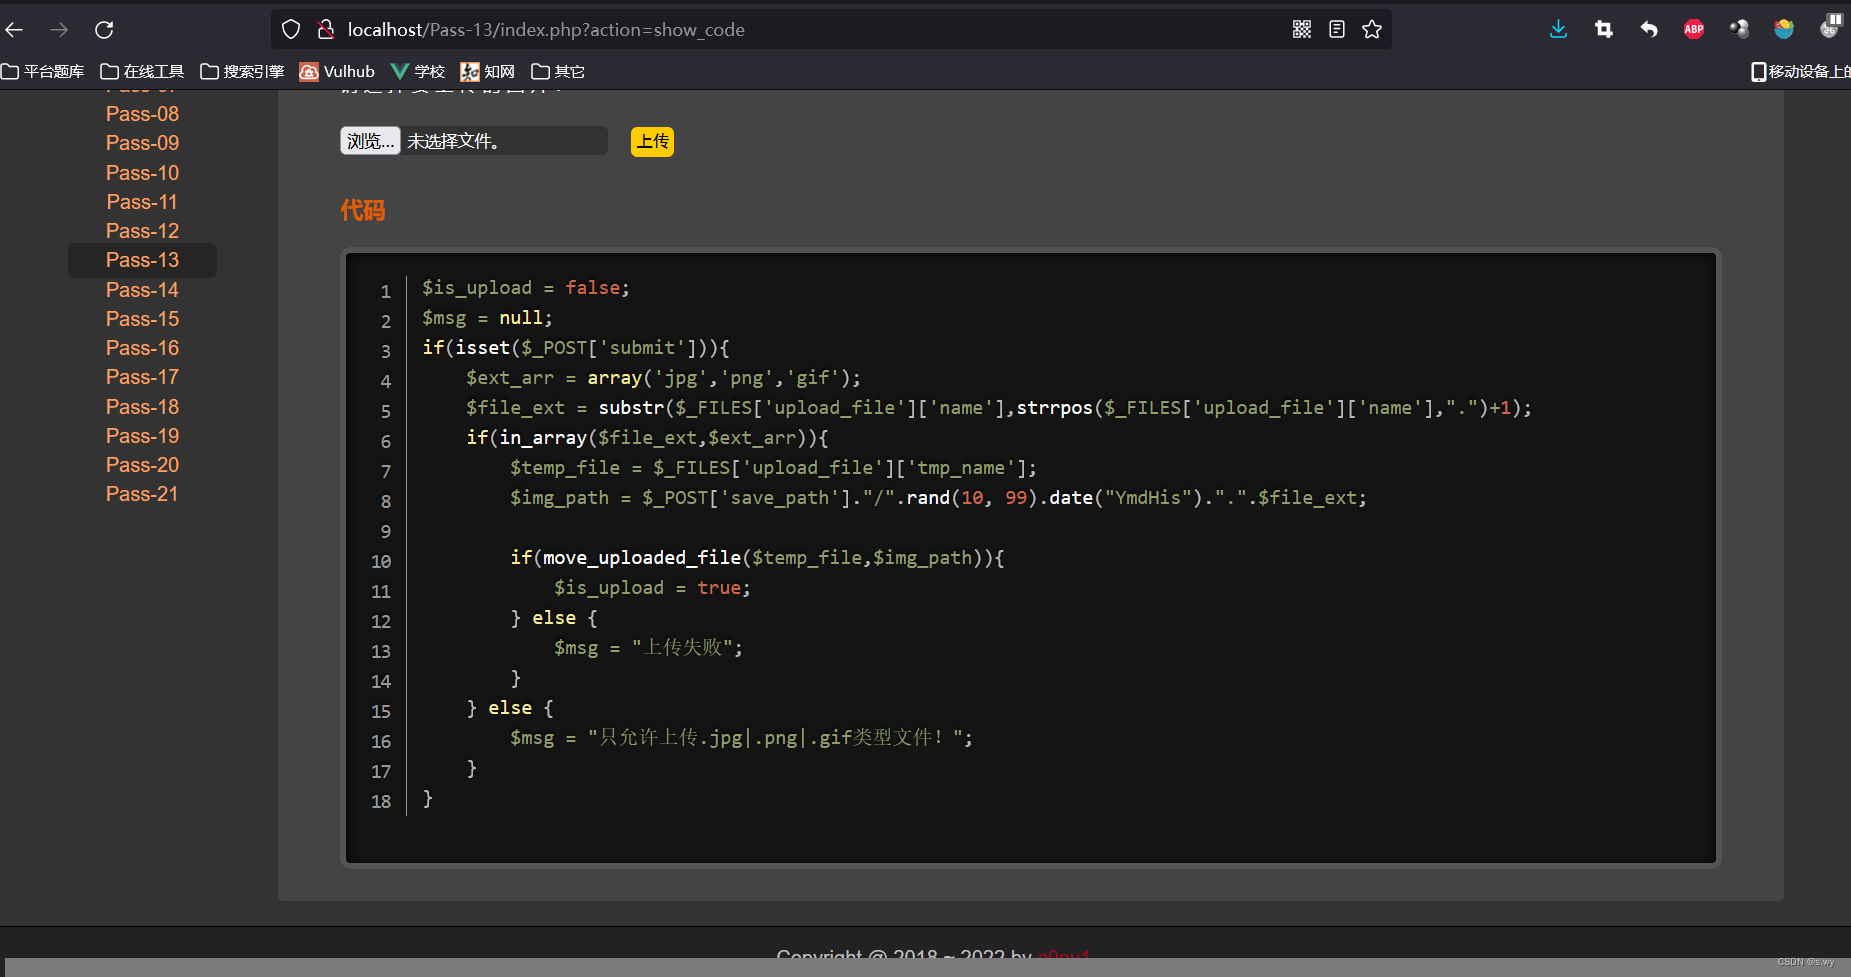Open the 学校 bookmark

[418, 72]
